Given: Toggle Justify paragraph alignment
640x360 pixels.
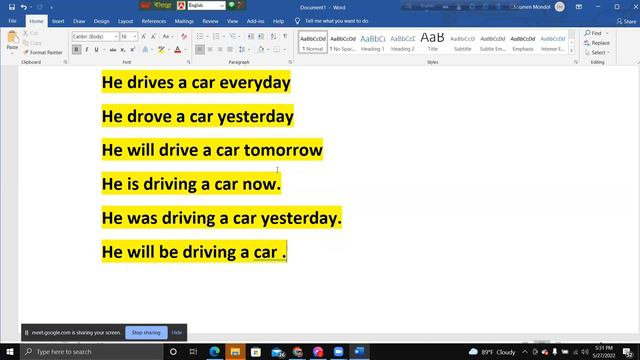Looking at the screenshot, I should [x=230, y=50].
